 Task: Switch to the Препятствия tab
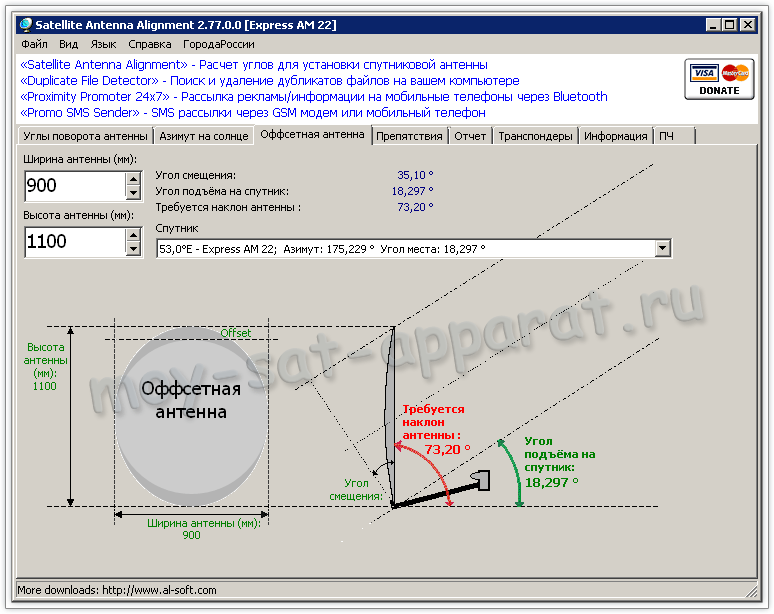coord(409,136)
